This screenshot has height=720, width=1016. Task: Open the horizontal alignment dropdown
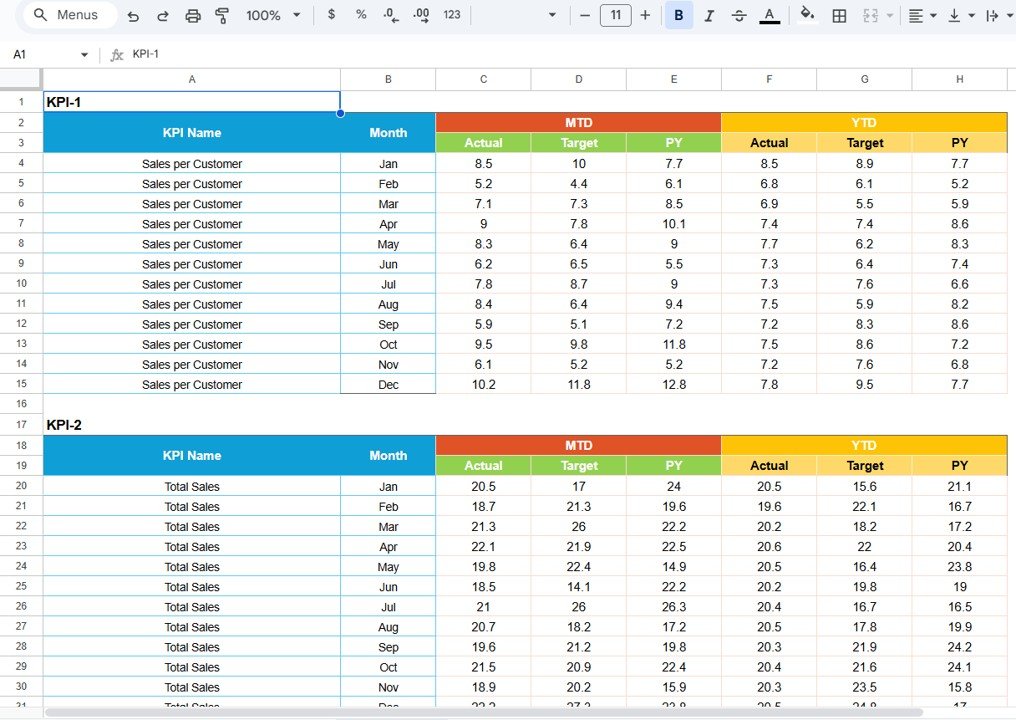tap(921, 15)
